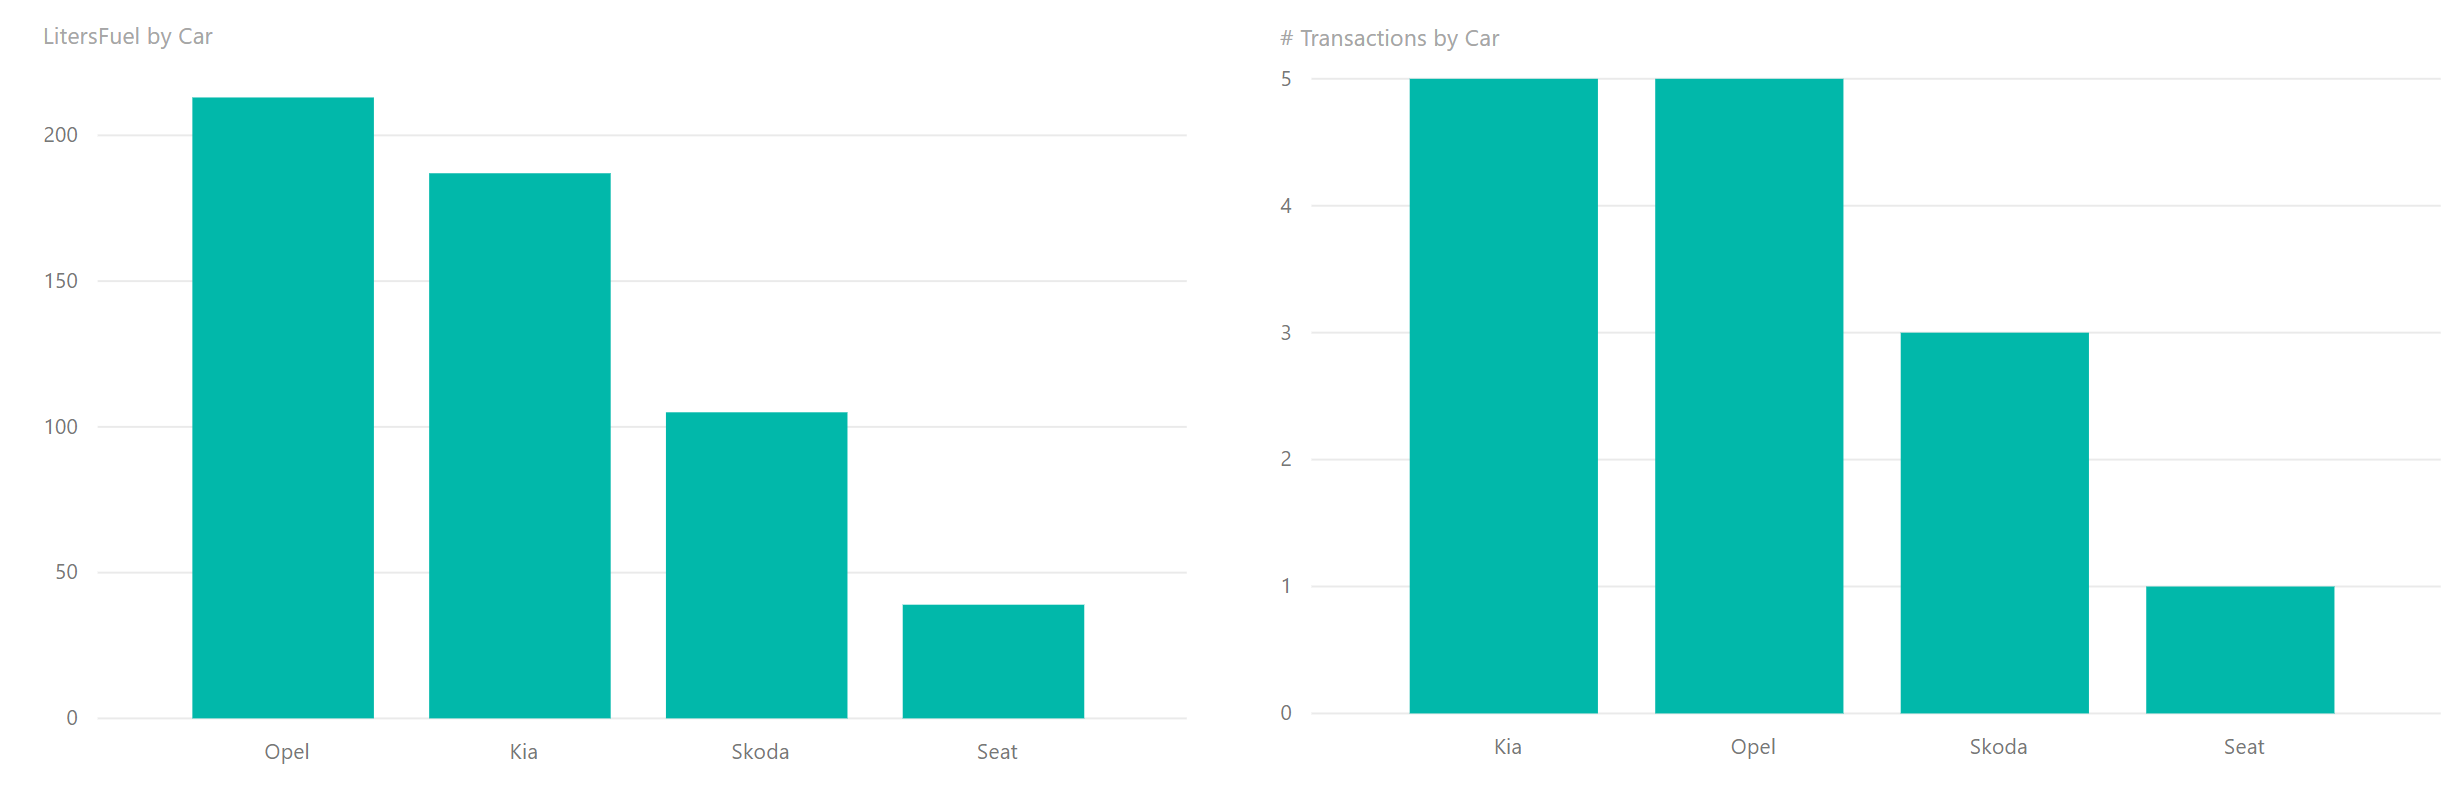Image resolution: width=2446 pixels, height=786 pixels.
Task: Click the Opel axis label in LitersFuel chart
Action: pos(286,752)
